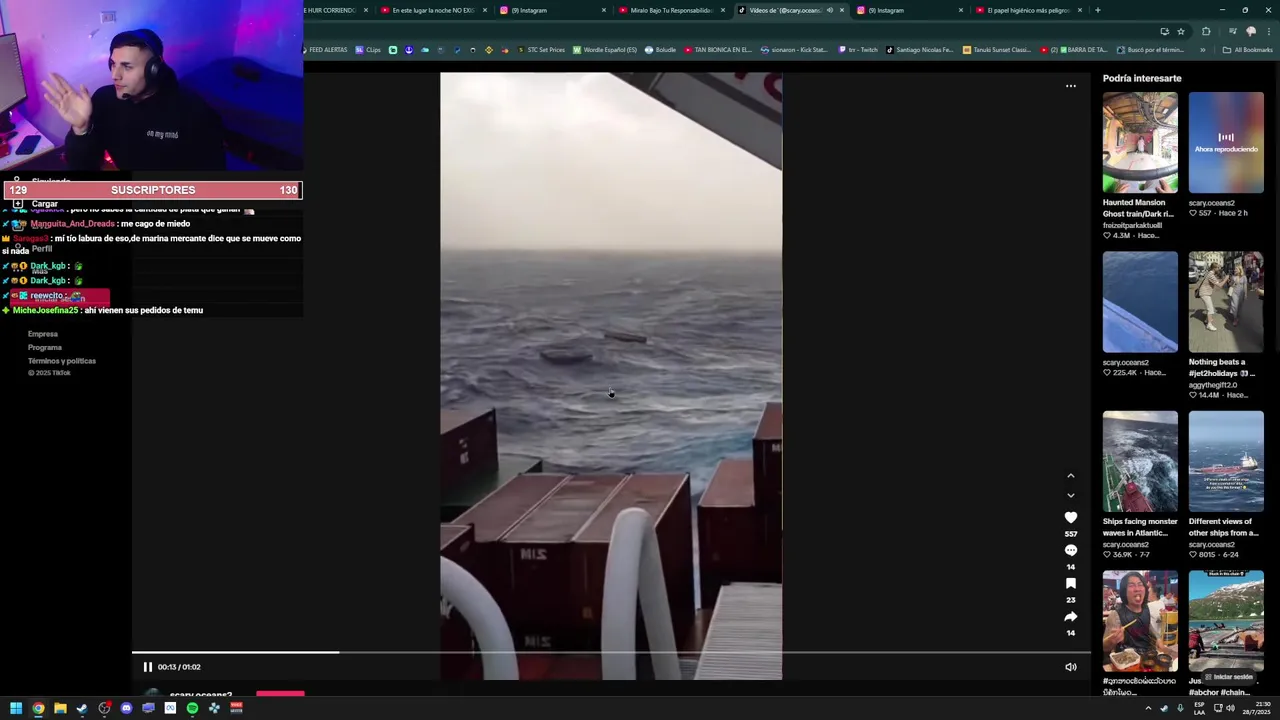The image size is (1280, 720).
Task: Open 'sionaron - Kick Stat...' bookmark
Action: (x=795, y=50)
